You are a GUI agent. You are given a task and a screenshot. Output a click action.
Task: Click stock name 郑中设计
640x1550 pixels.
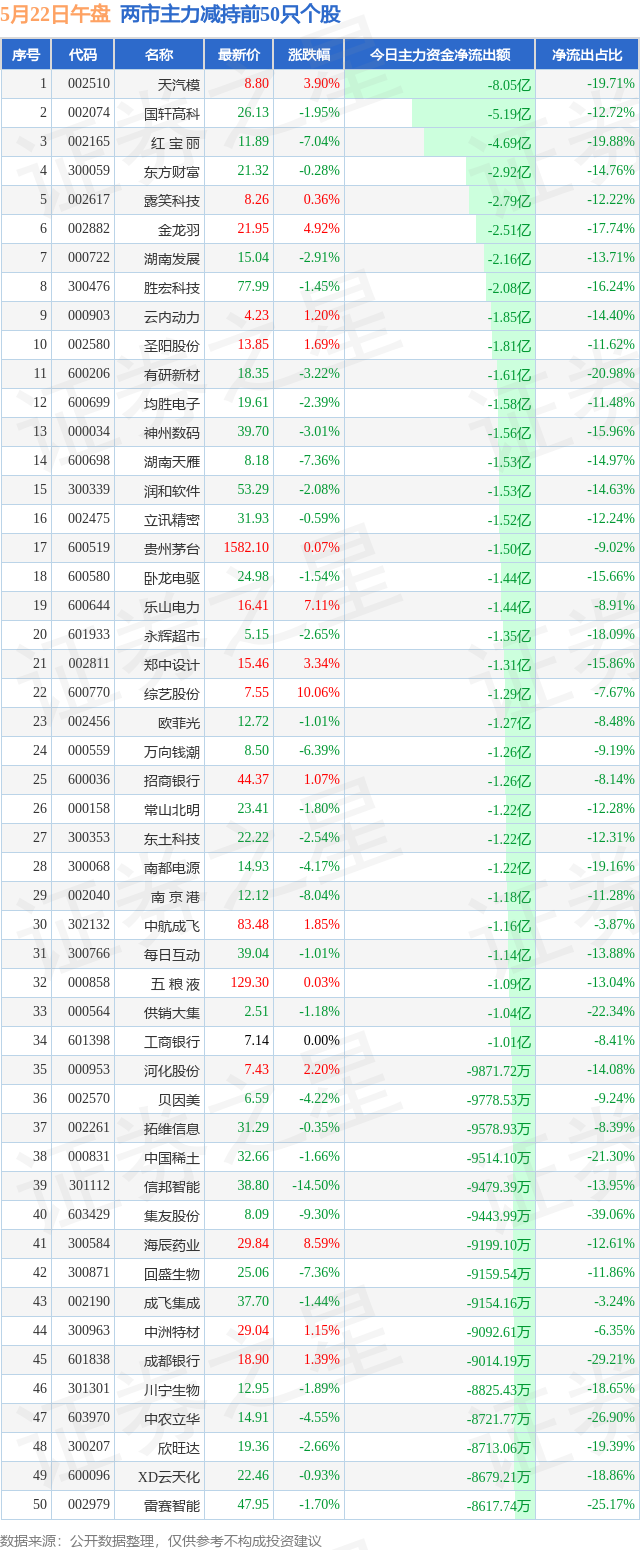[x=172, y=664]
